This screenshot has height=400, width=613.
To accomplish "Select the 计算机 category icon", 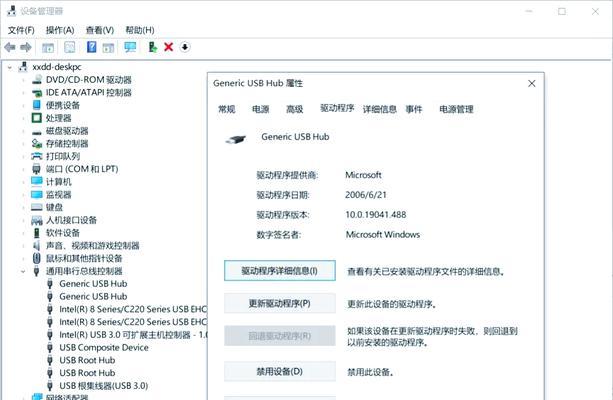I will [x=37, y=181].
